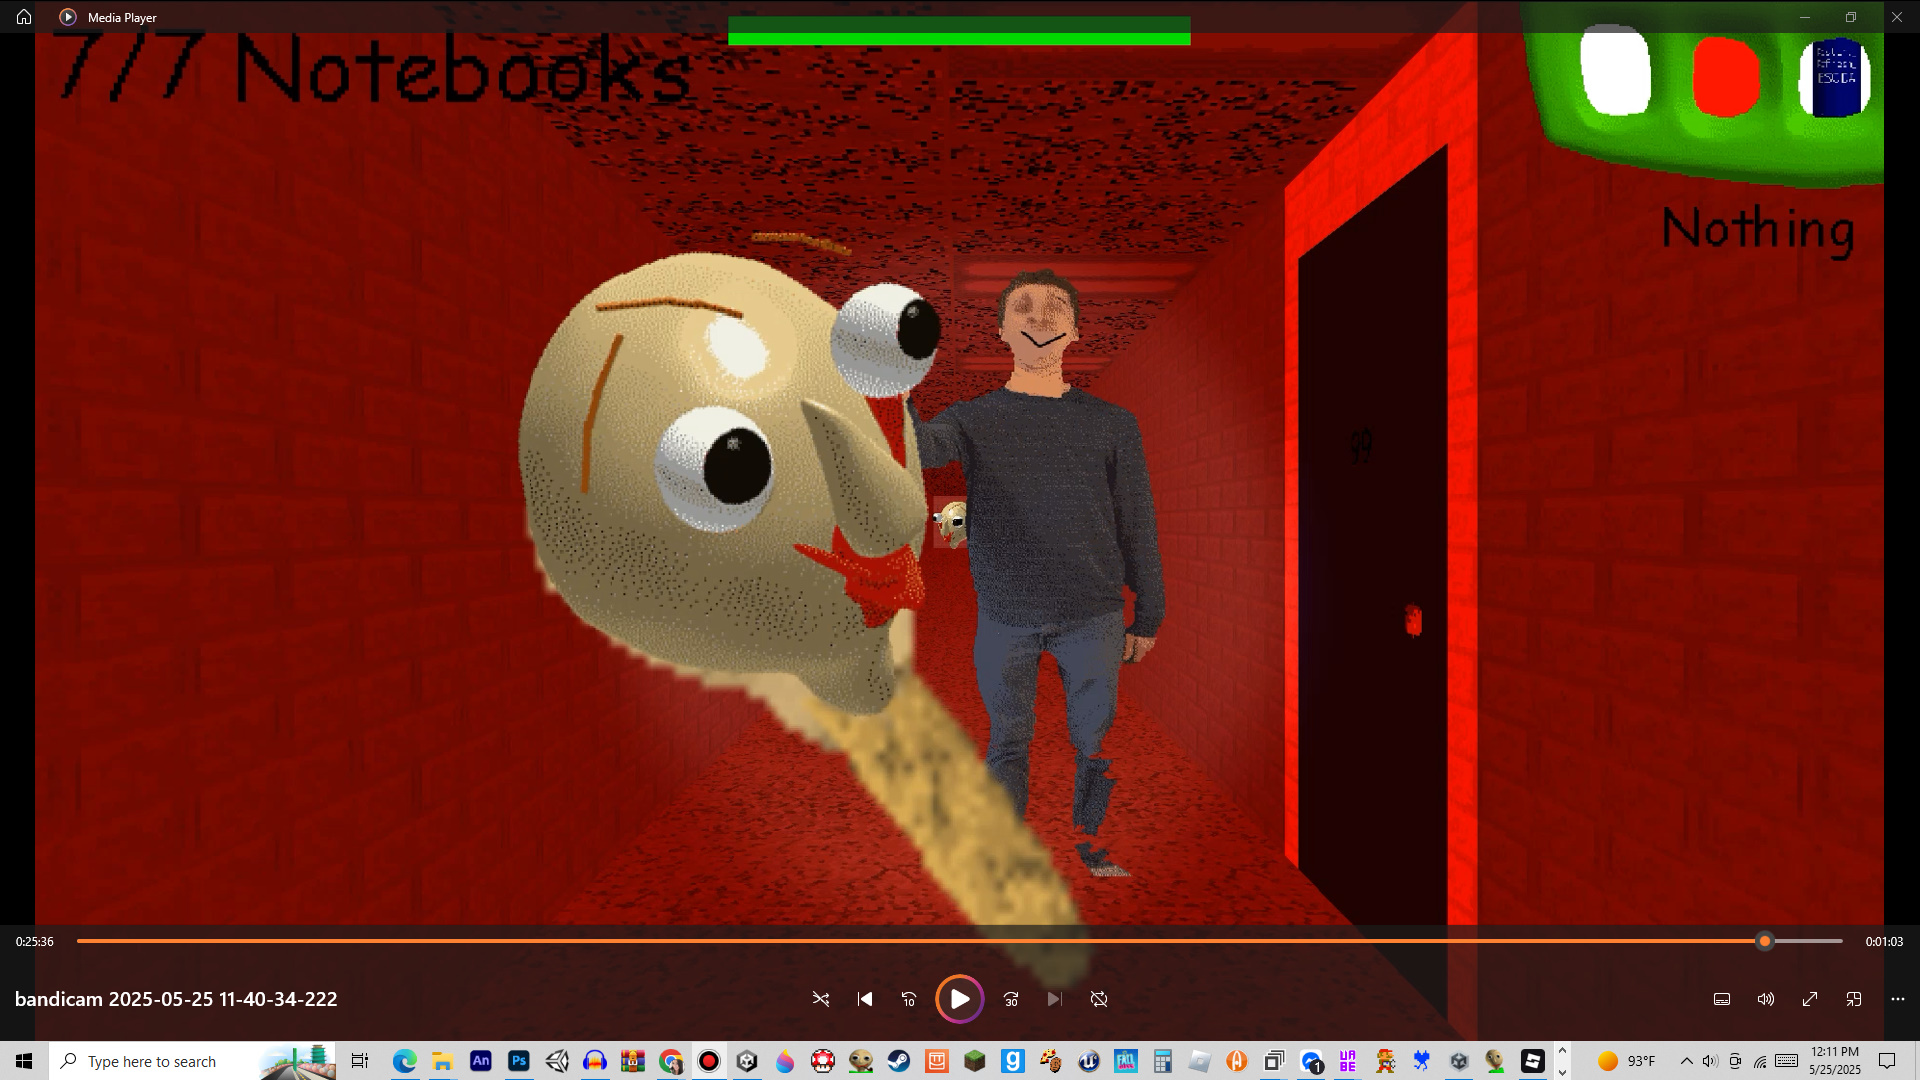Image resolution: width=1920 pixels, height=1080 pixels.
Task: Open Fall Guys from the taskbar
Action: coord(1127,1061)
